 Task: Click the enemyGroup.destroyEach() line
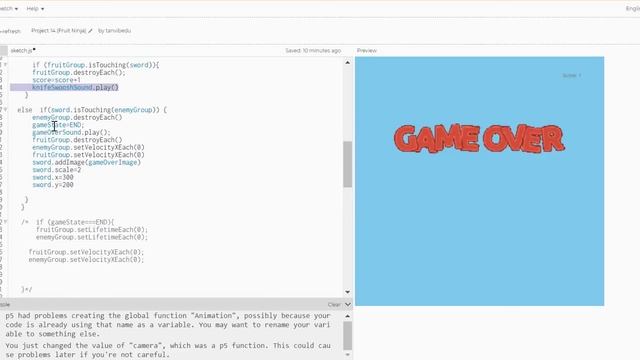click(77, 118)
